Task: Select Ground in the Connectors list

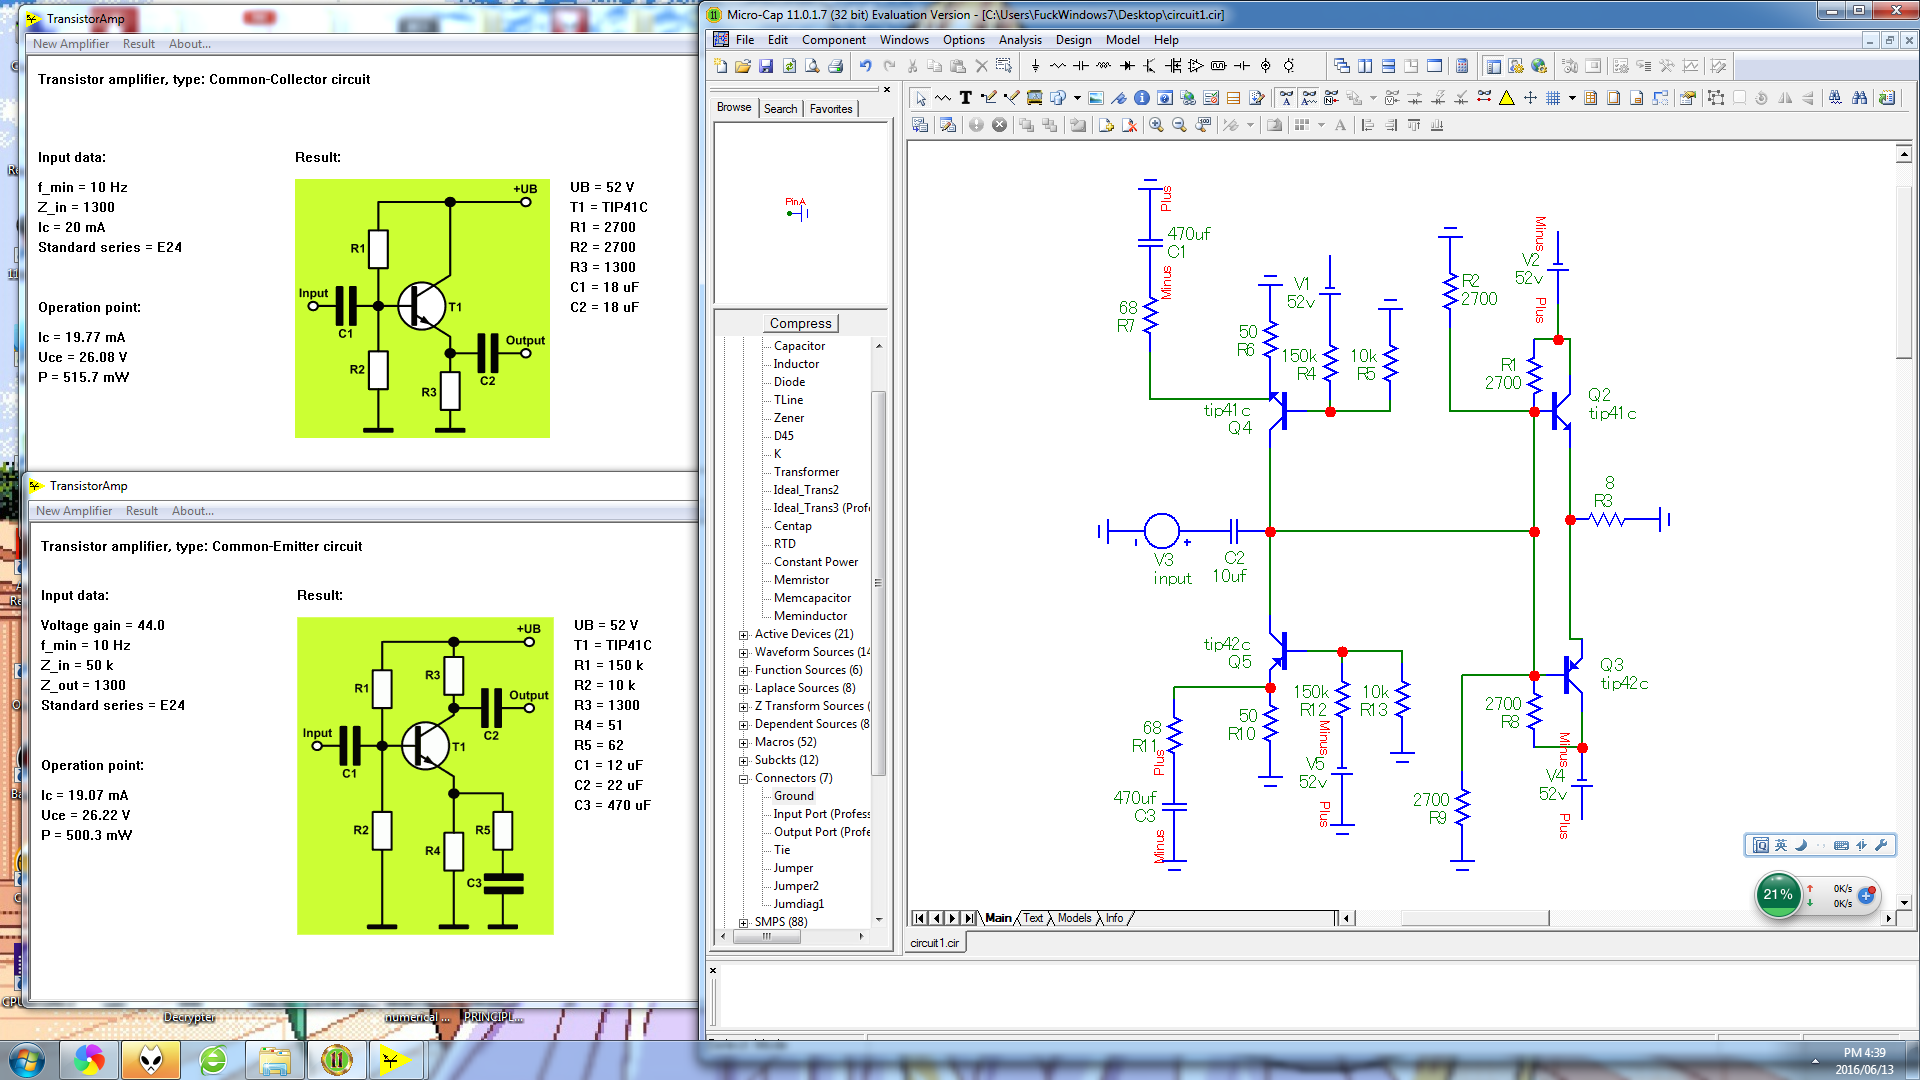Action: [x=793, y=796]
